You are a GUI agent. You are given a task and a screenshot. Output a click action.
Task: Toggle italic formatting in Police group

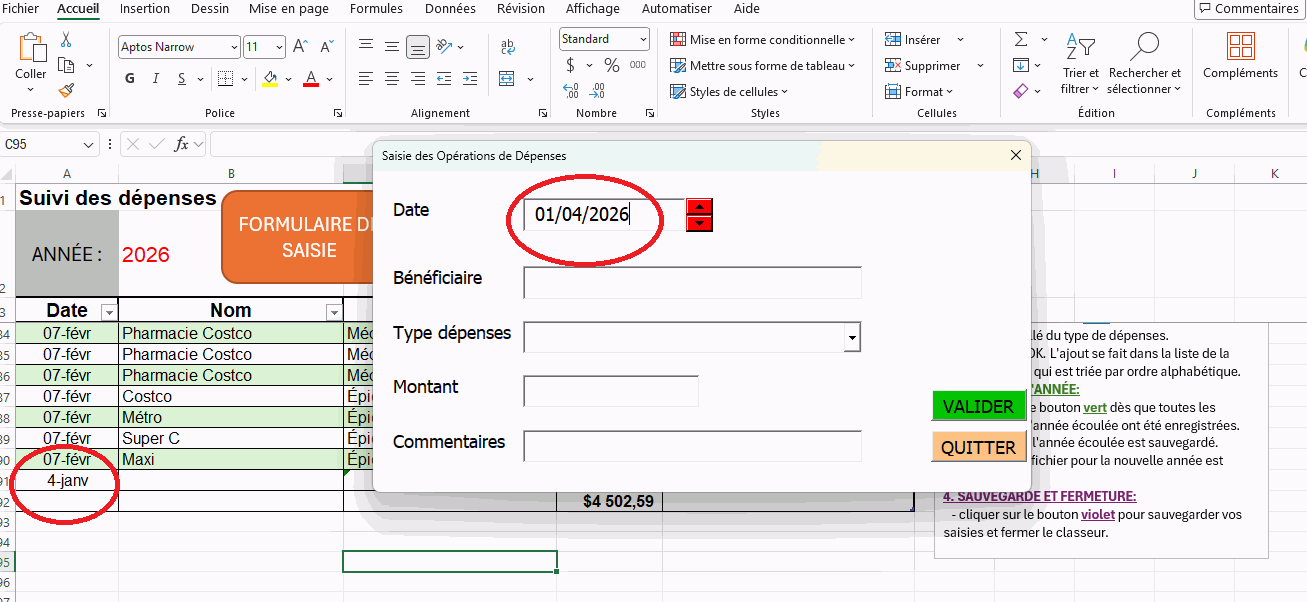(x=155, y=79)
